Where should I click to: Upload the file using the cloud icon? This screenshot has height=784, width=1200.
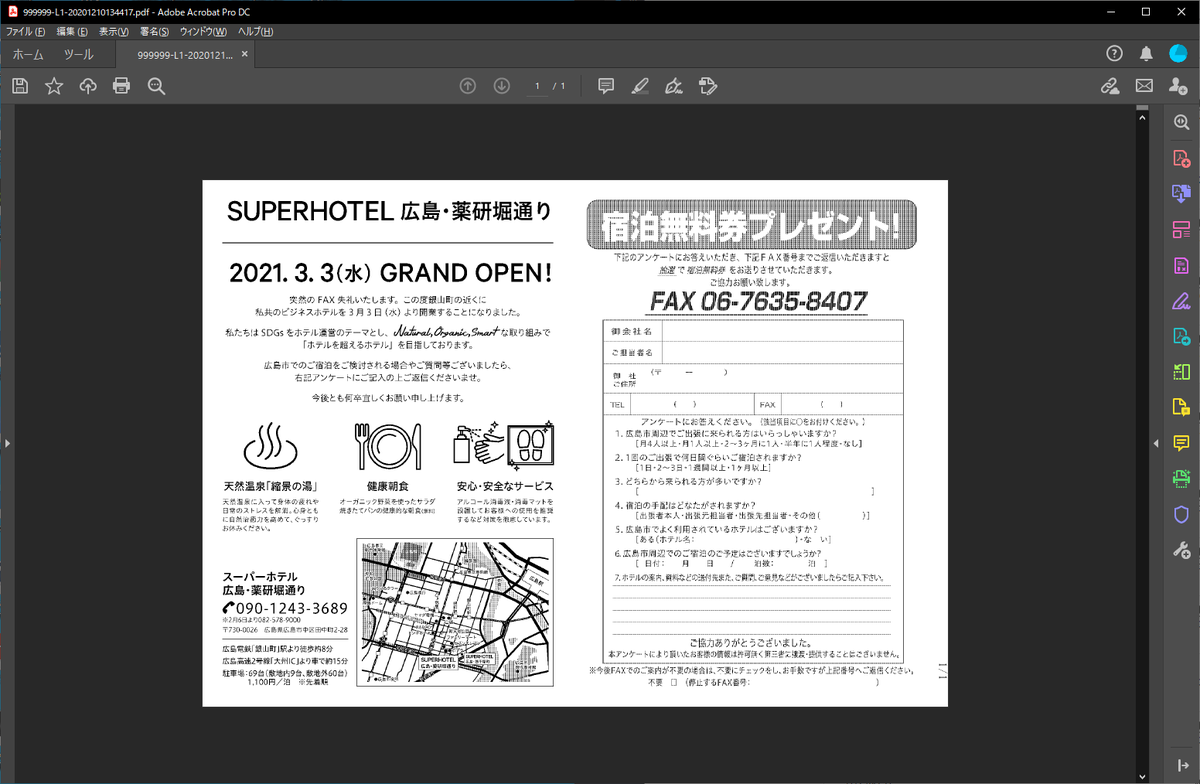[88, 86]
